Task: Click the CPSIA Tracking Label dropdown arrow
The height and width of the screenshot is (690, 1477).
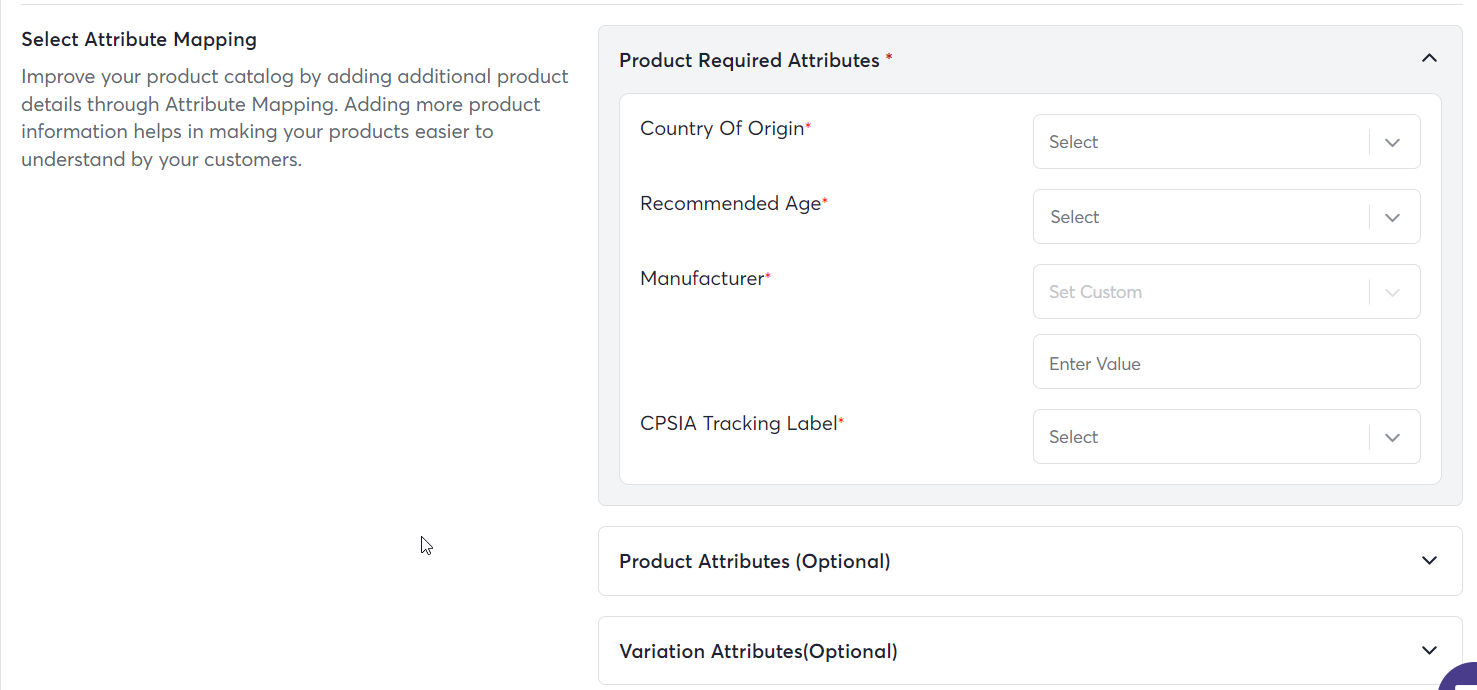Action: (1392, 437)
